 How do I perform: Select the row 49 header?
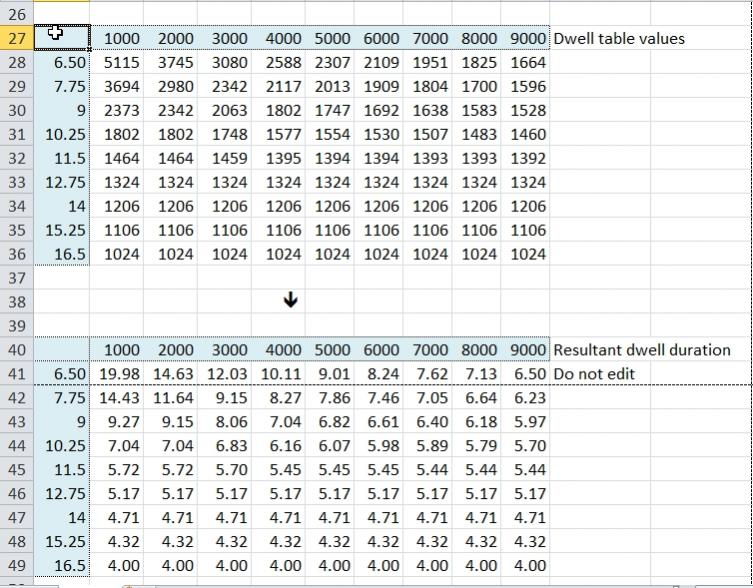tap(16, 566)
